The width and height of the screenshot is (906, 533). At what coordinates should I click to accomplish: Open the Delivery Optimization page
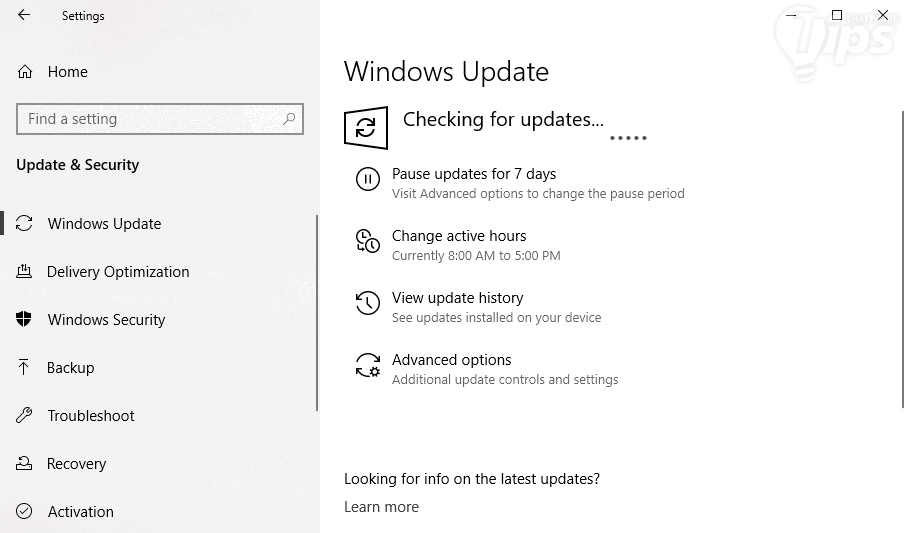coord(118,272)
